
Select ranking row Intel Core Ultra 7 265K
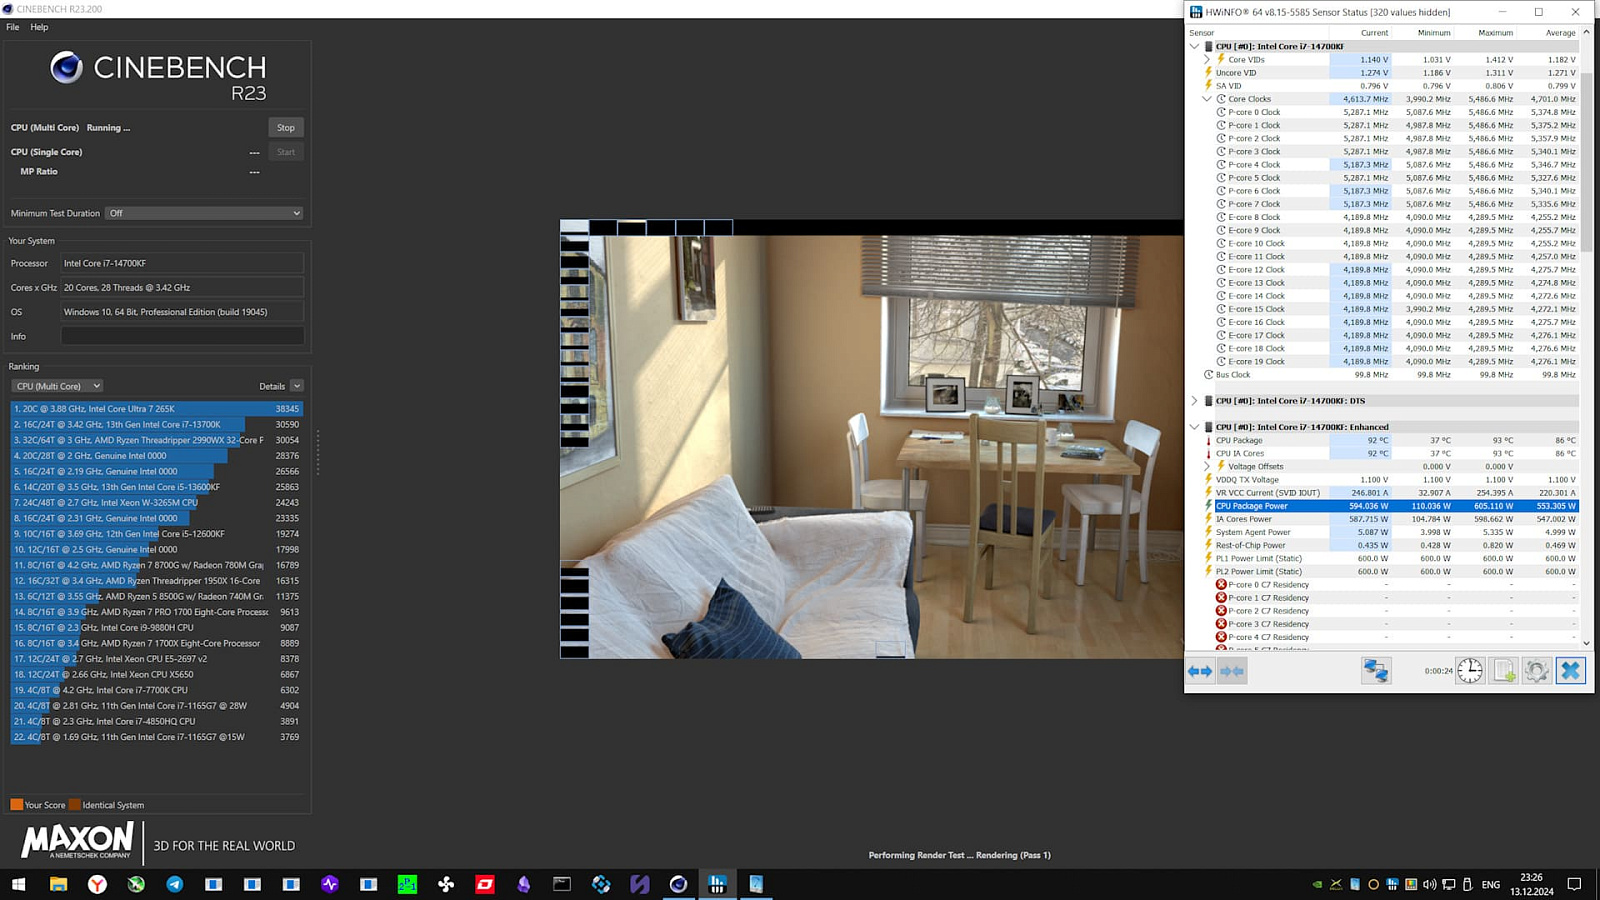point(156,409)
